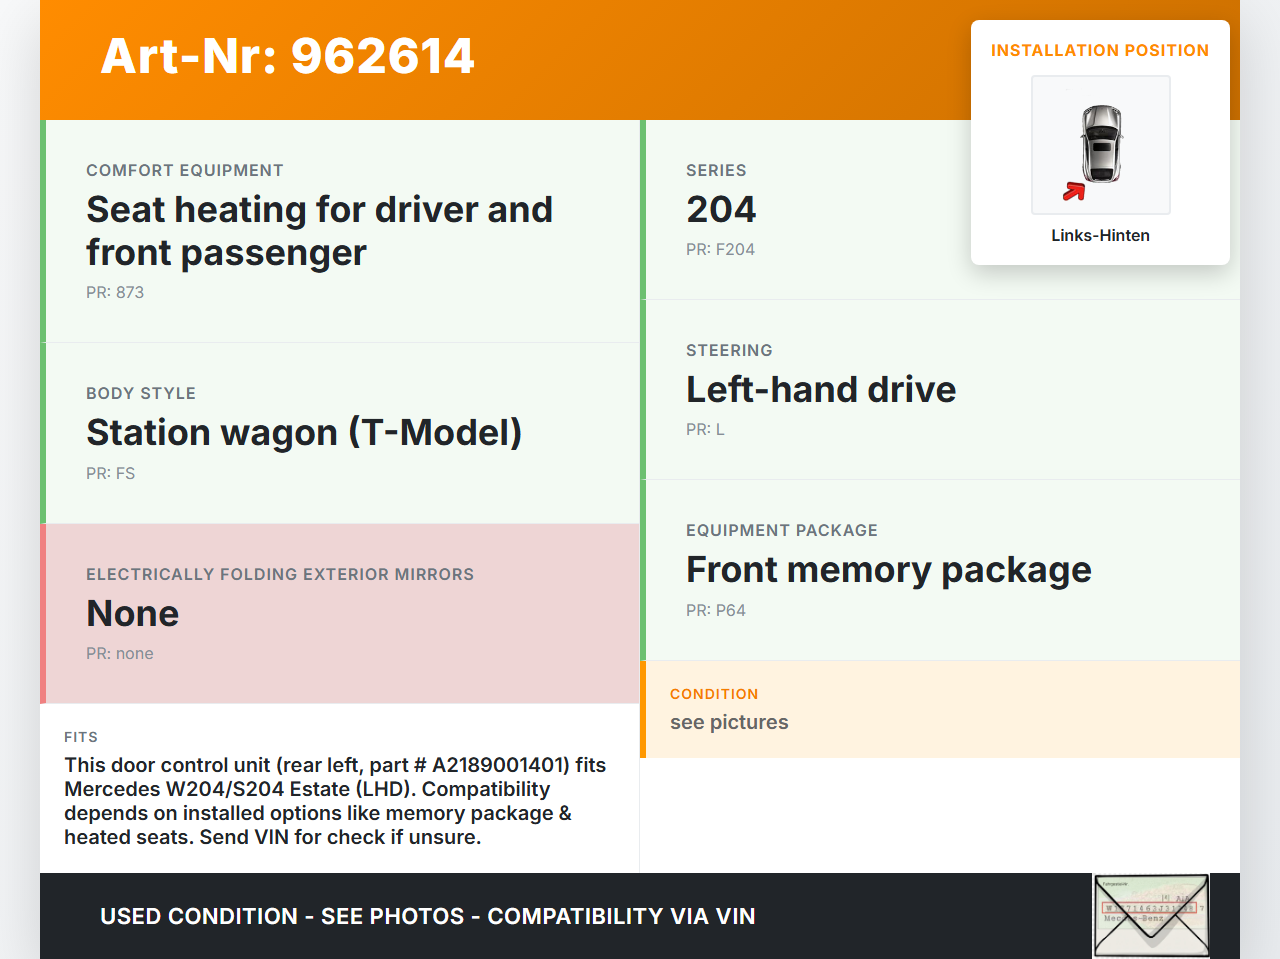
Task: Click the Links-Hinten position label
Action: [x=1100, y=236]
